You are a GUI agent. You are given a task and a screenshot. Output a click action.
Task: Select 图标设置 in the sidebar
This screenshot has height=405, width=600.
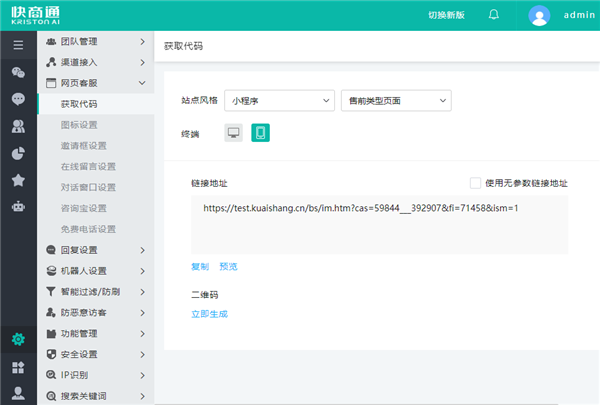79,124
